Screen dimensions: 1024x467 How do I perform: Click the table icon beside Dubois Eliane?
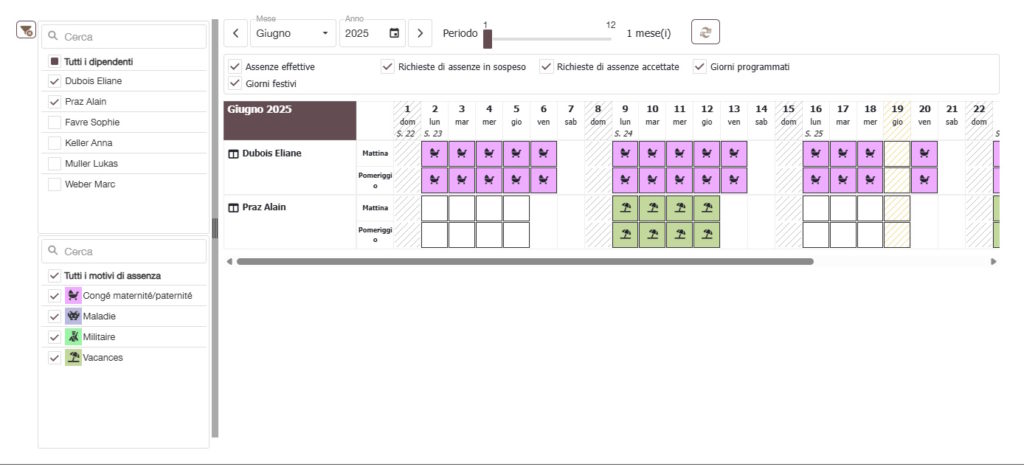(x=233, y=154)
